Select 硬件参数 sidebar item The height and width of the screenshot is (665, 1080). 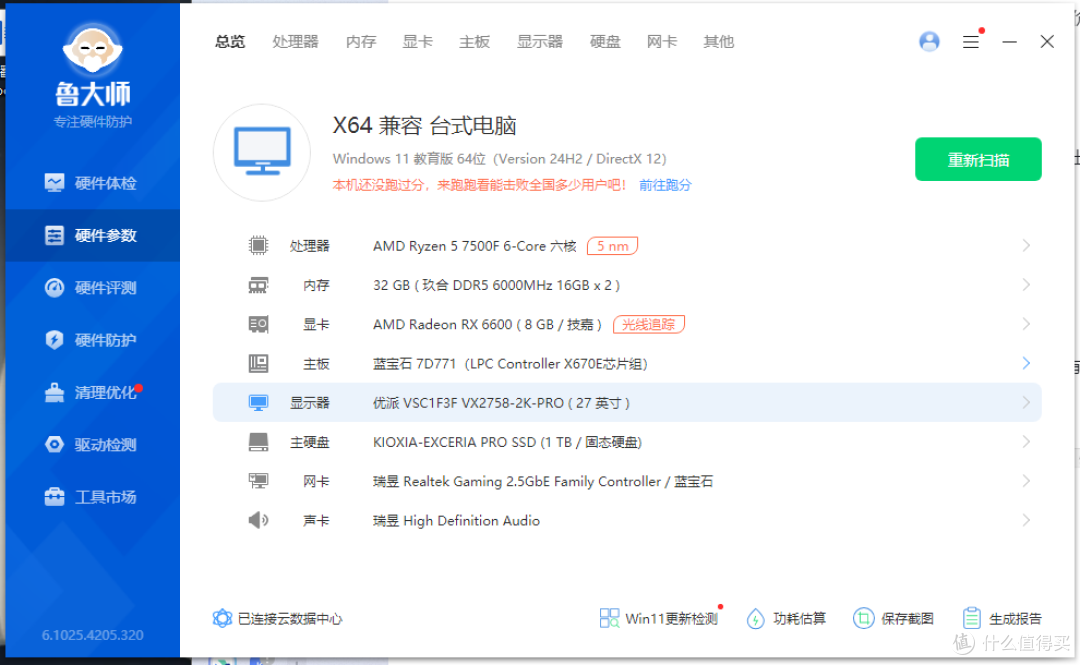[x=92, y=236]
